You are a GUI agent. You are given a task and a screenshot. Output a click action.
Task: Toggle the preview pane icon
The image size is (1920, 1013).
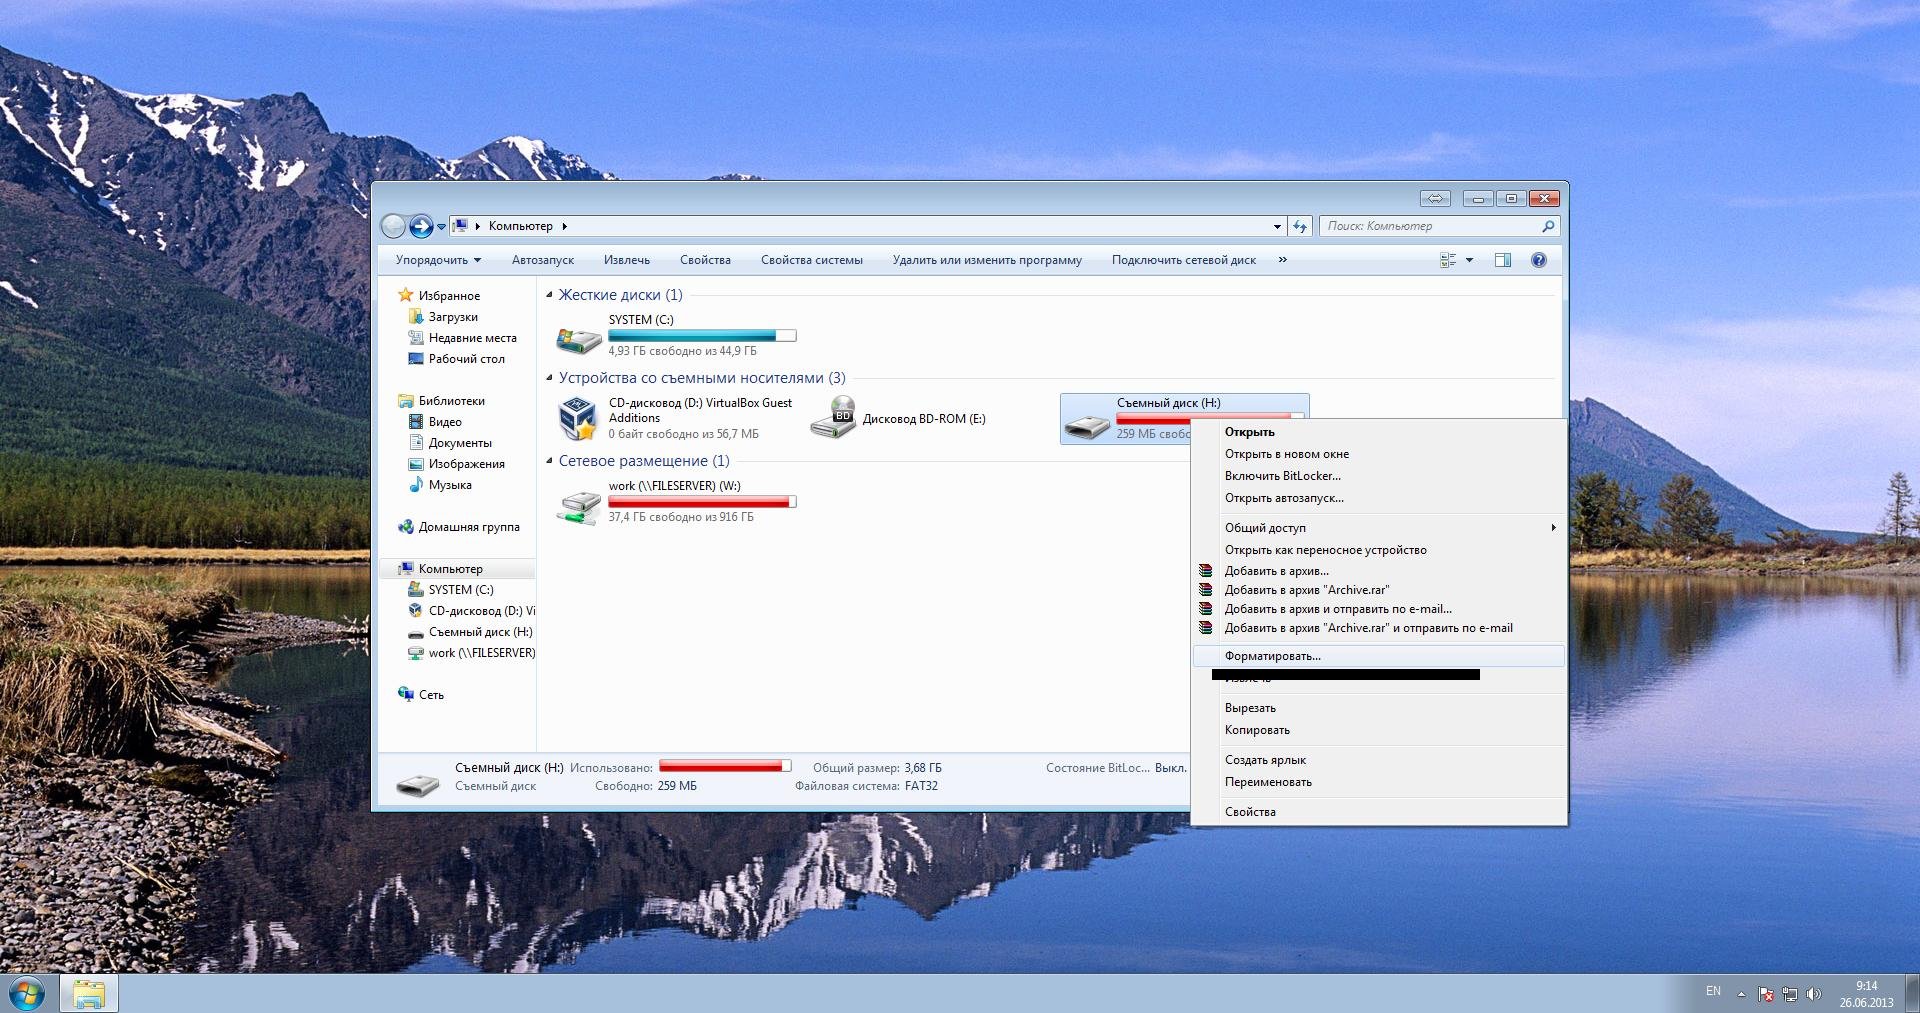point(1502,260)
